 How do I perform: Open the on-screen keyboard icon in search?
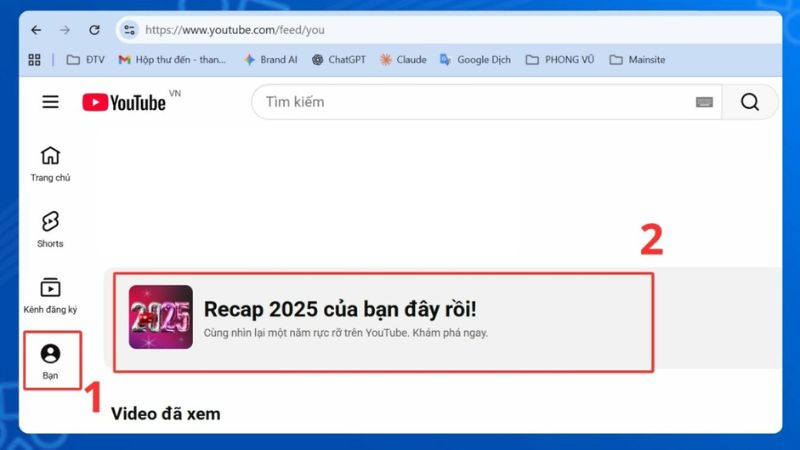click(704, 102)
